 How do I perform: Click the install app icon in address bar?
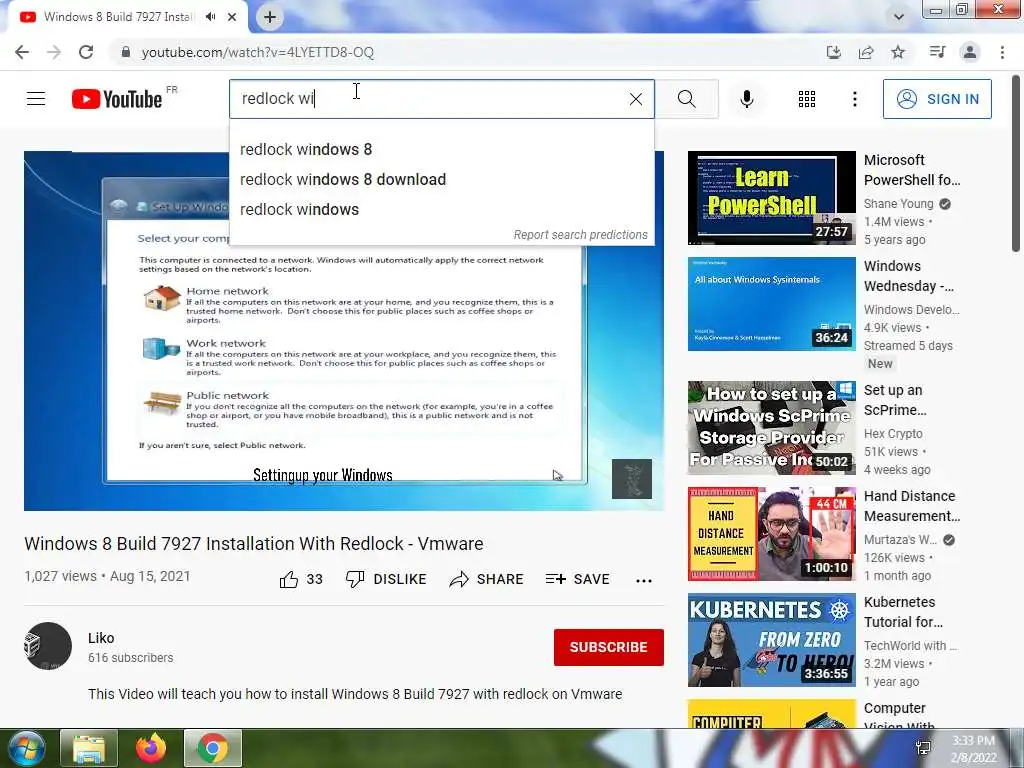(x=833, y=52)
